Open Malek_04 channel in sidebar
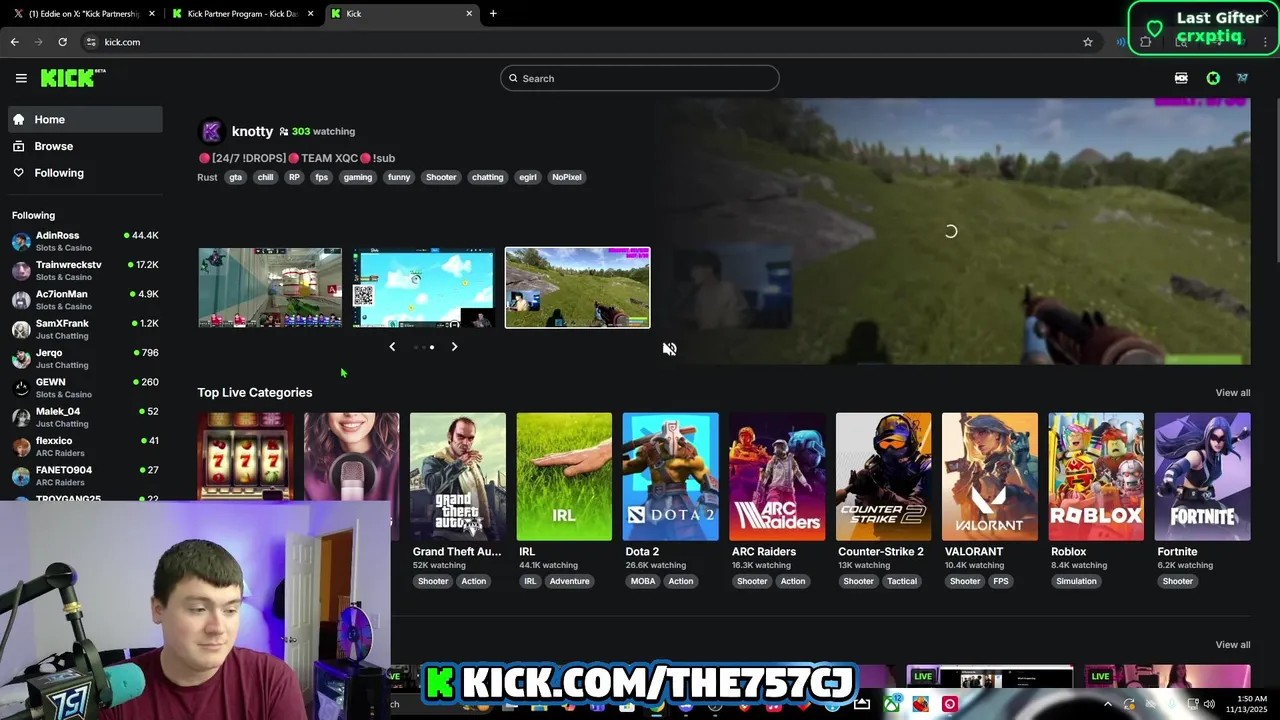1280x720 pixels. [x=85, y=417]
